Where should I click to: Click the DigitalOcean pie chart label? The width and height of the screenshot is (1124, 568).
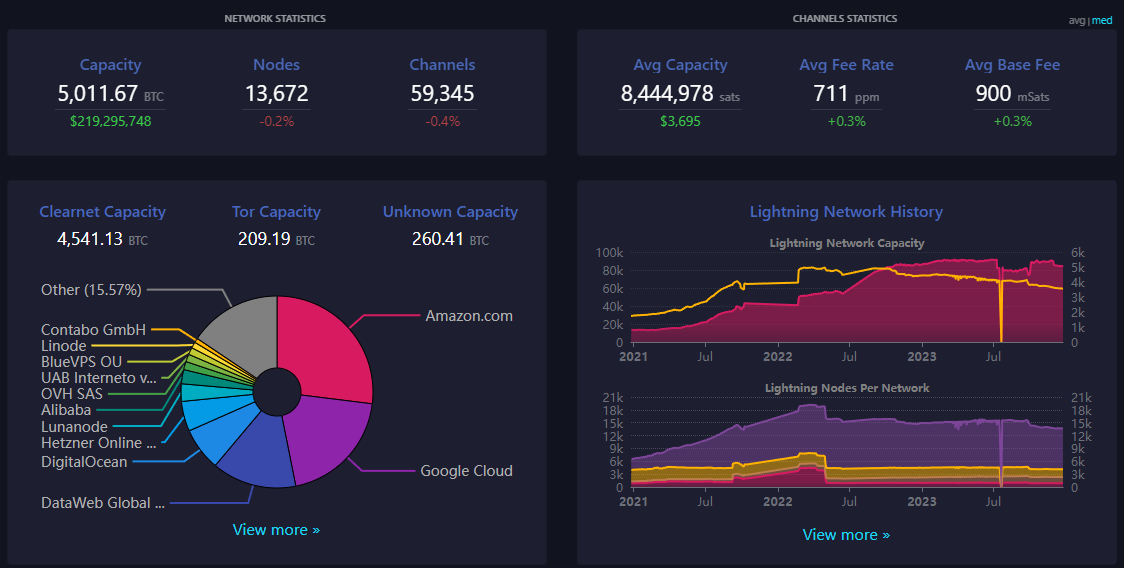click(x=84, y=462)
